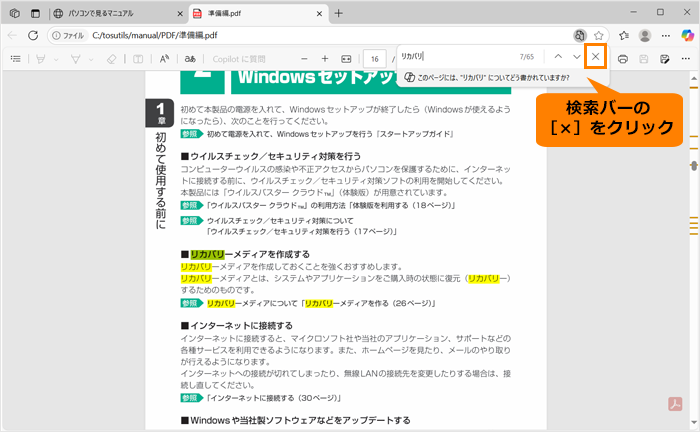
Task: Click the ファイル site info badge
Action: [x=68, y=35]
